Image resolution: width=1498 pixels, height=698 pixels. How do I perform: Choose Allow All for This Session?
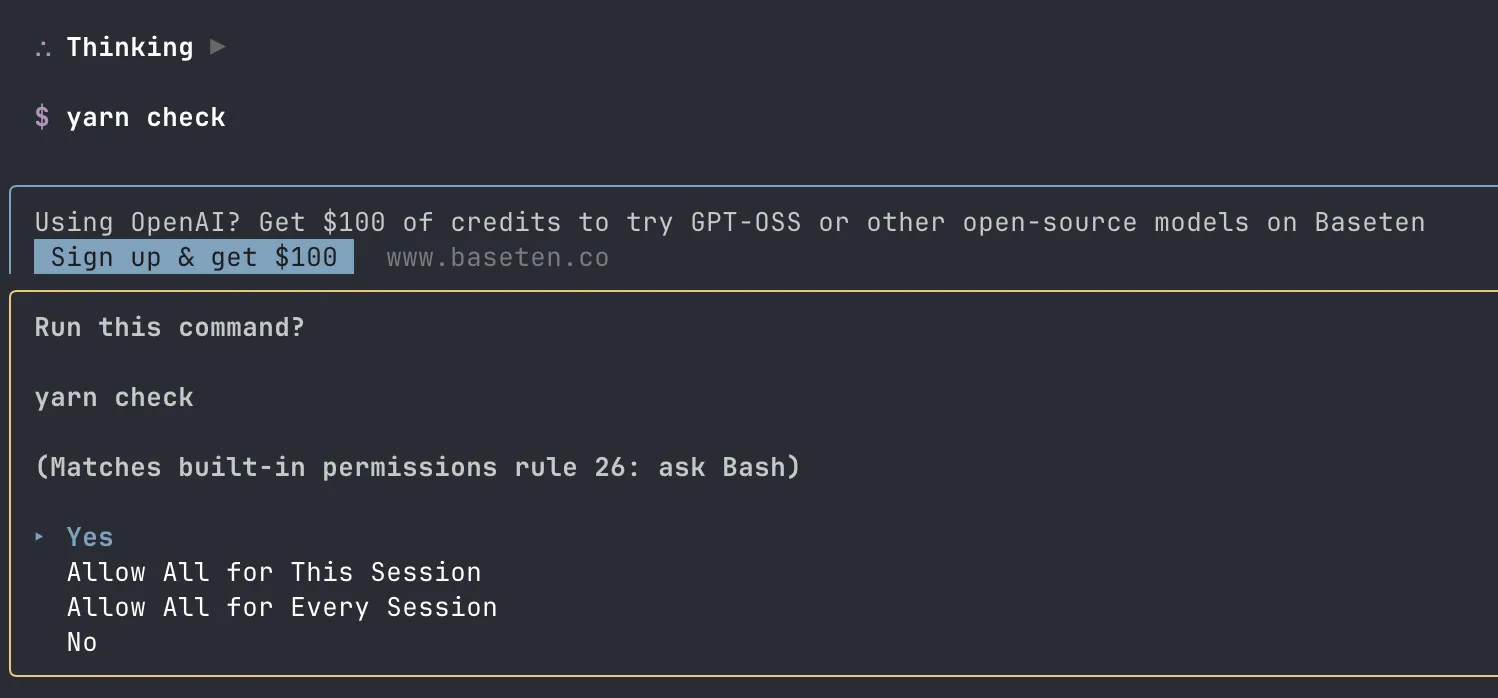(x=274, y=572)
